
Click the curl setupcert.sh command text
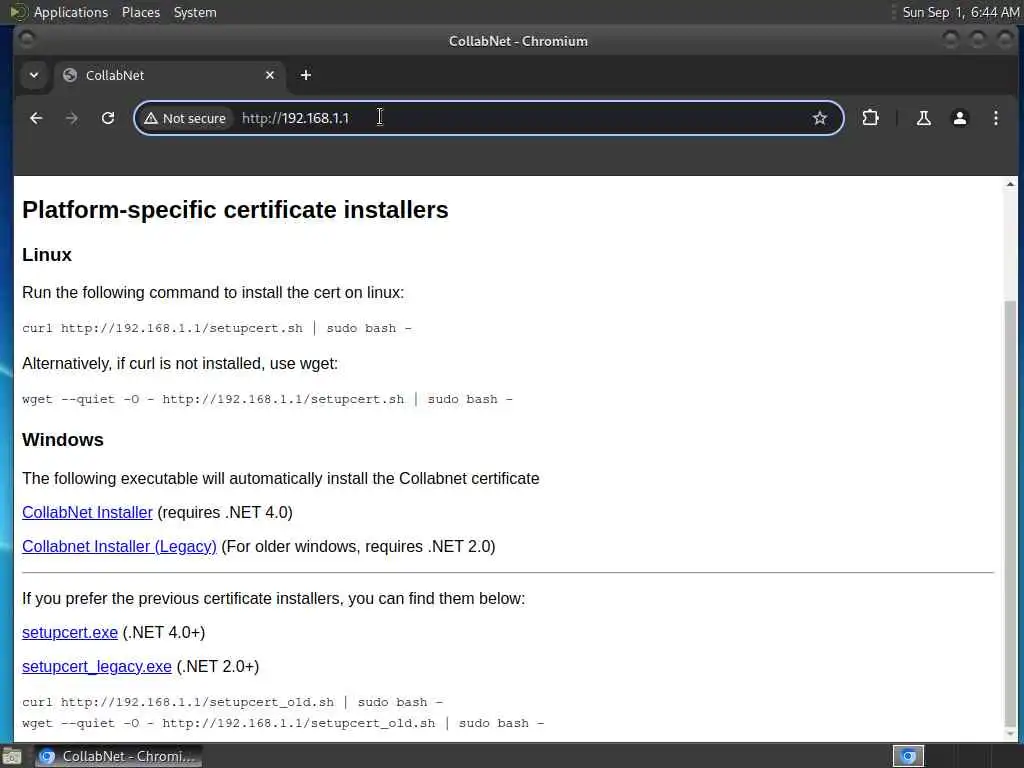(217, 328)
